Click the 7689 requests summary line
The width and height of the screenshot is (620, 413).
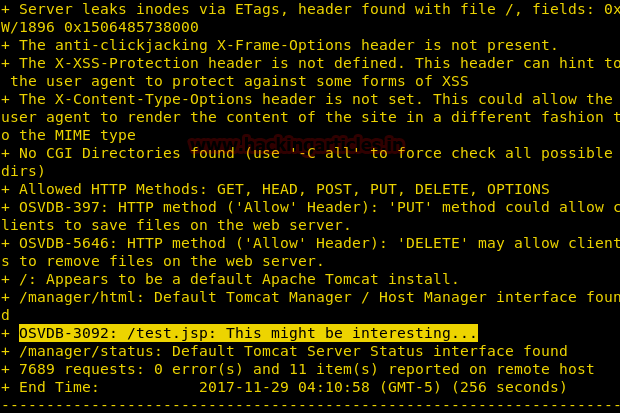[298, 369]
